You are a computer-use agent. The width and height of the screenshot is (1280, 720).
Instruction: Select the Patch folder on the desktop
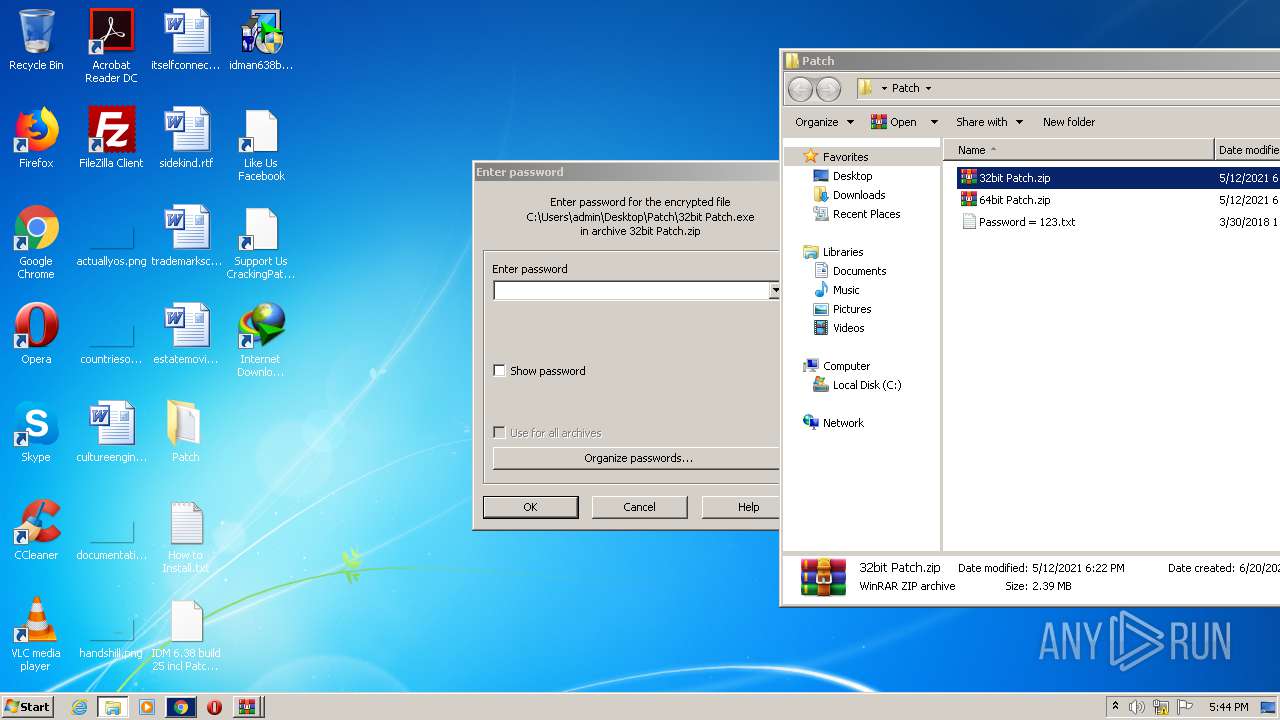[185, 432]
